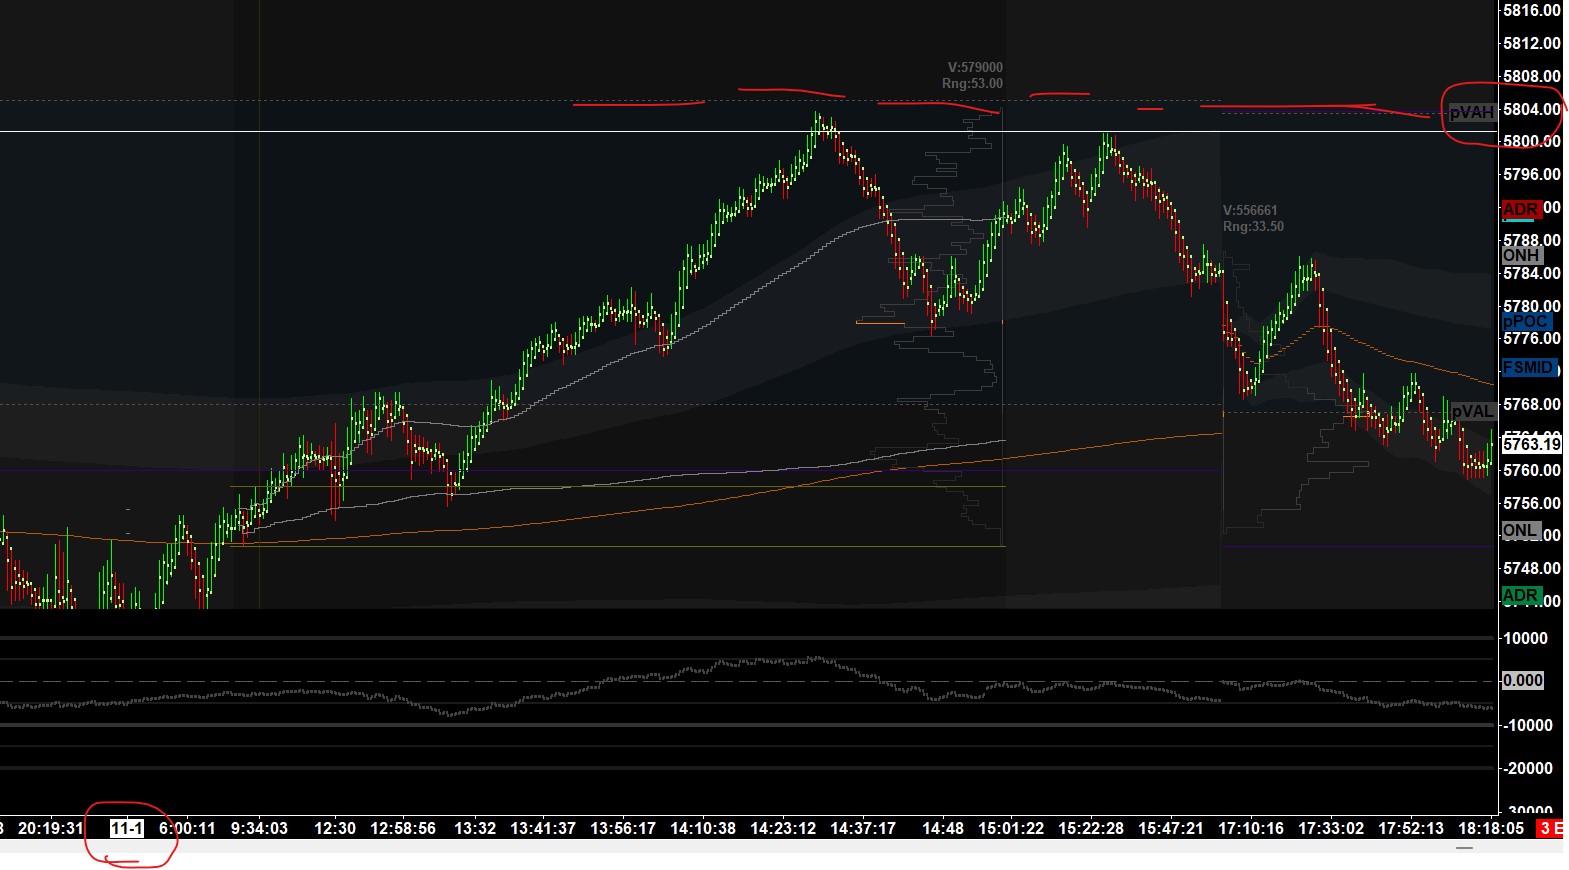
Task: Select the 5748.00 price axis label
Action: (1532, 568)
